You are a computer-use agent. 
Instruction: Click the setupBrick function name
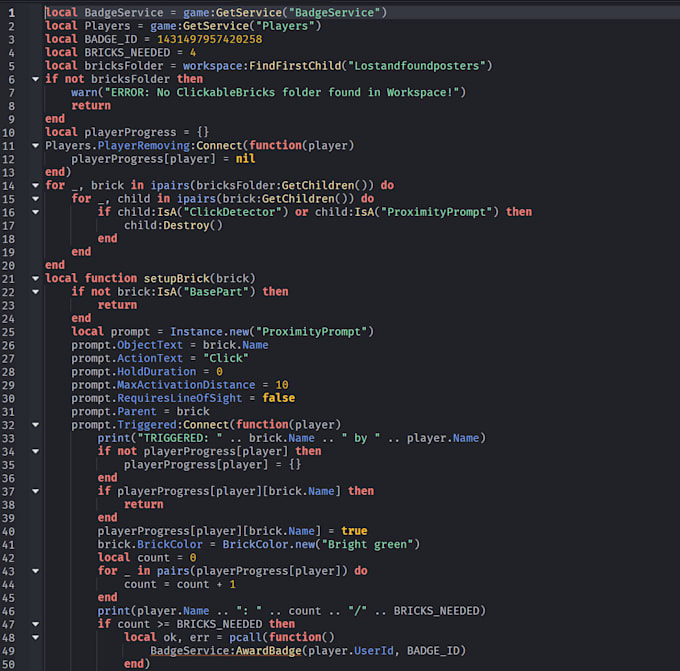(177, 278)
